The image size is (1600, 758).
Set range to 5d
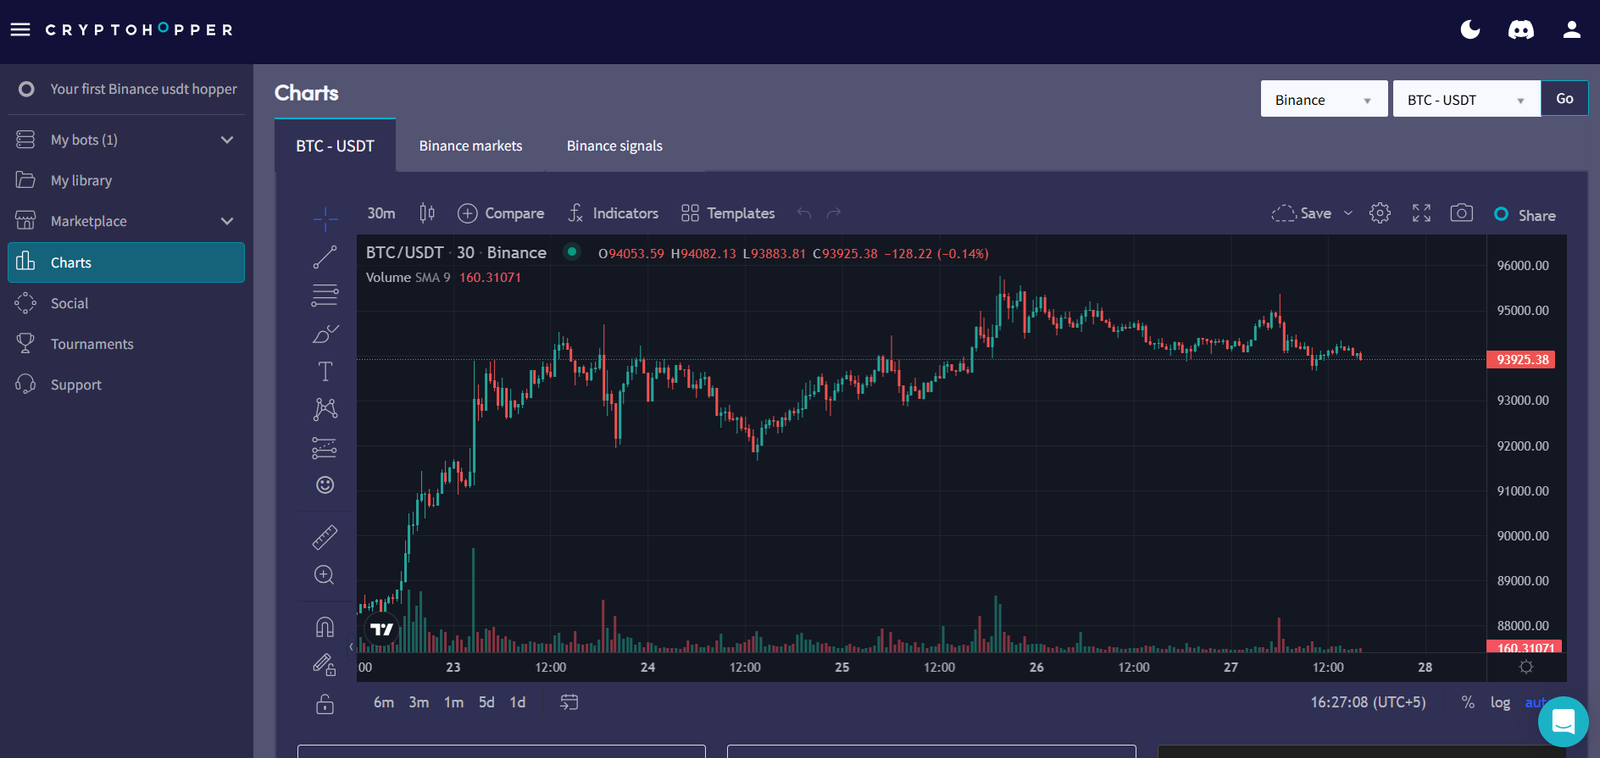pos(487,702)
